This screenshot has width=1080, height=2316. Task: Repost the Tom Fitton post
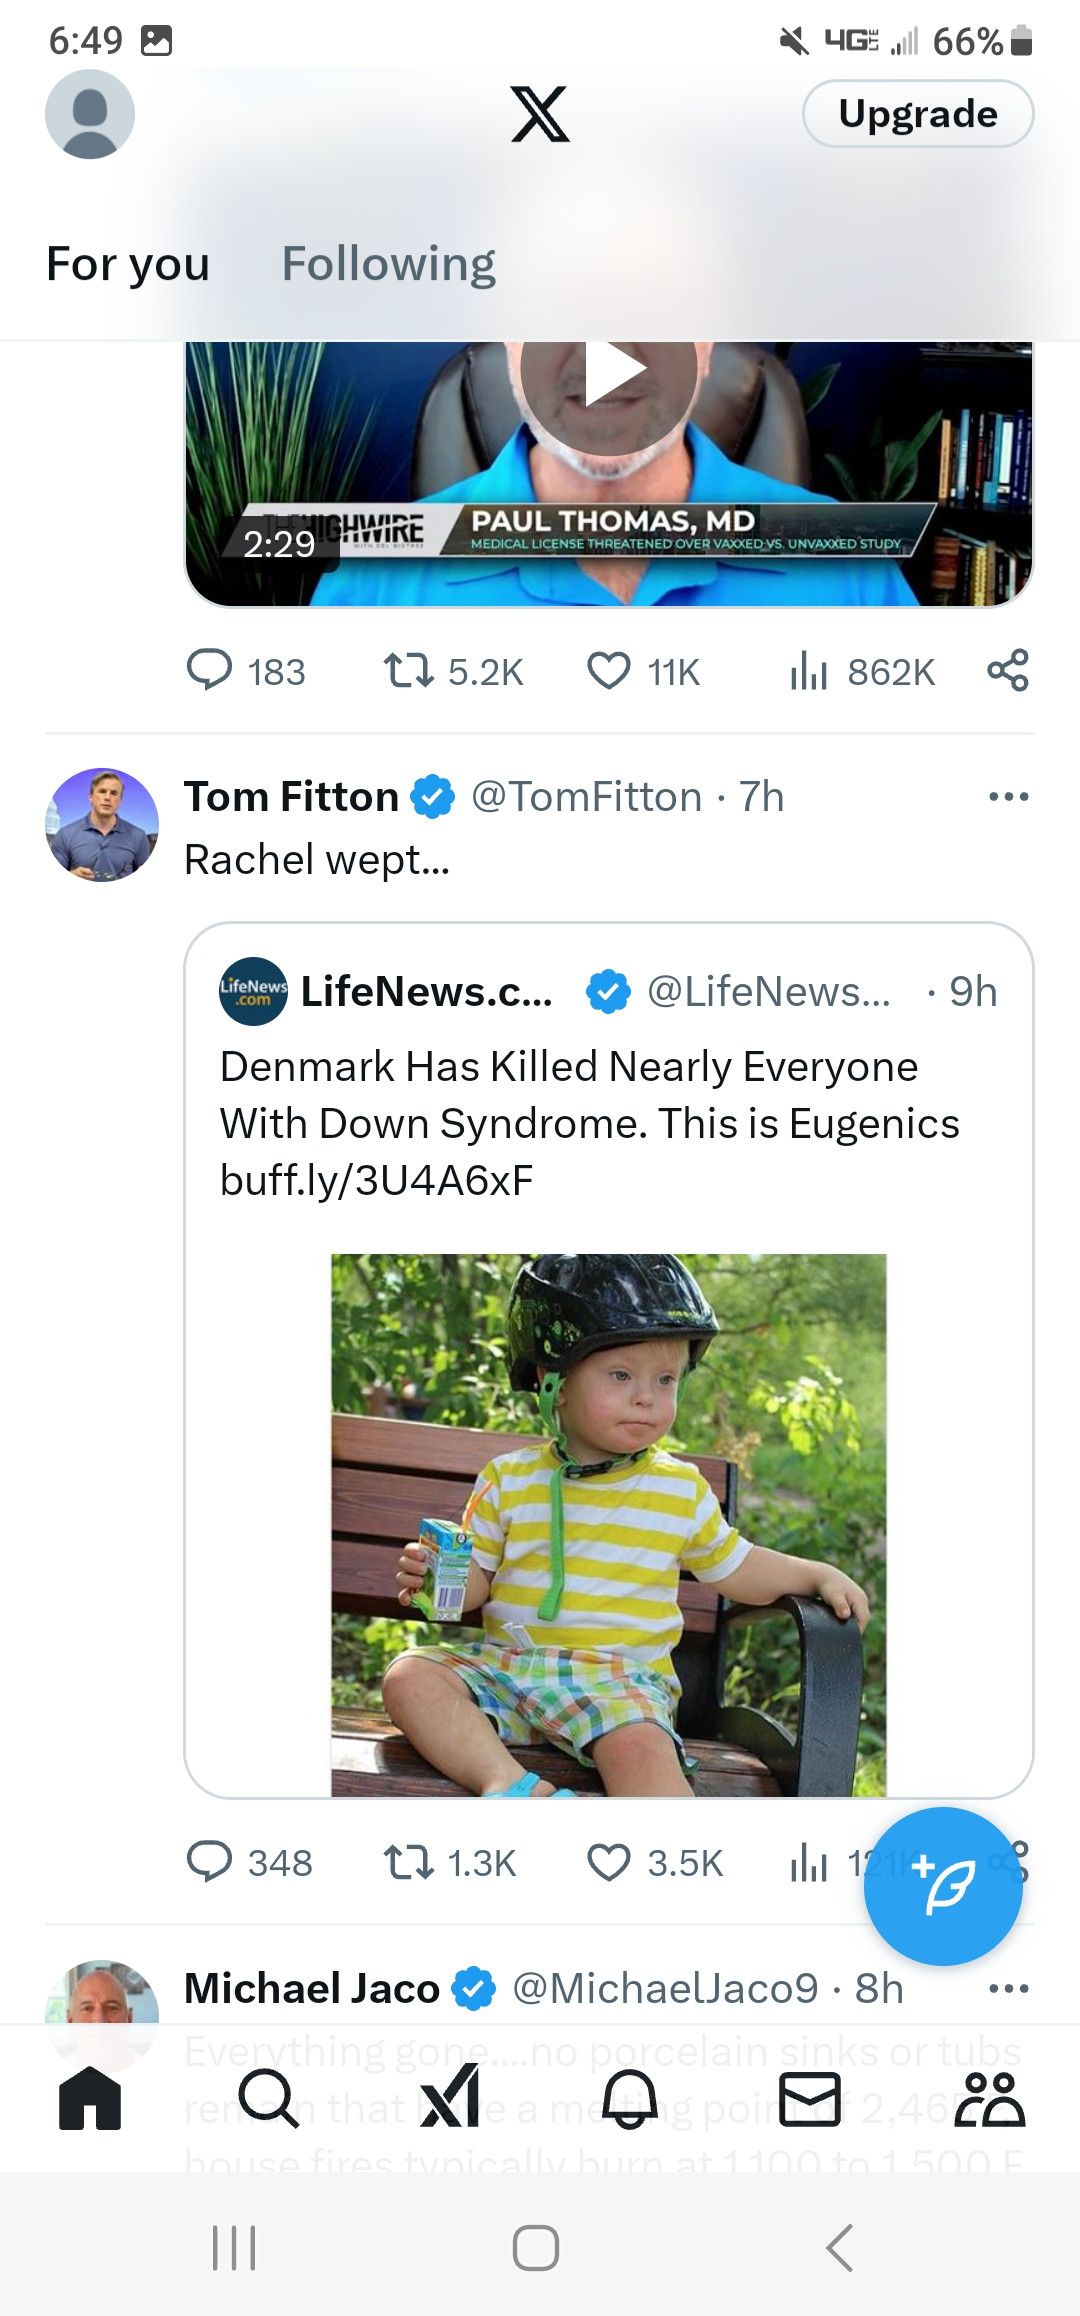click(x=409, y=1862)
